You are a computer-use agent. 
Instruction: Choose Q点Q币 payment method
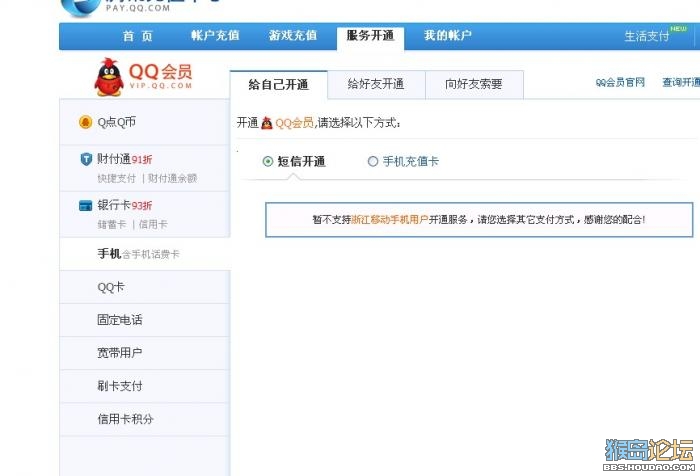(145, 122)
